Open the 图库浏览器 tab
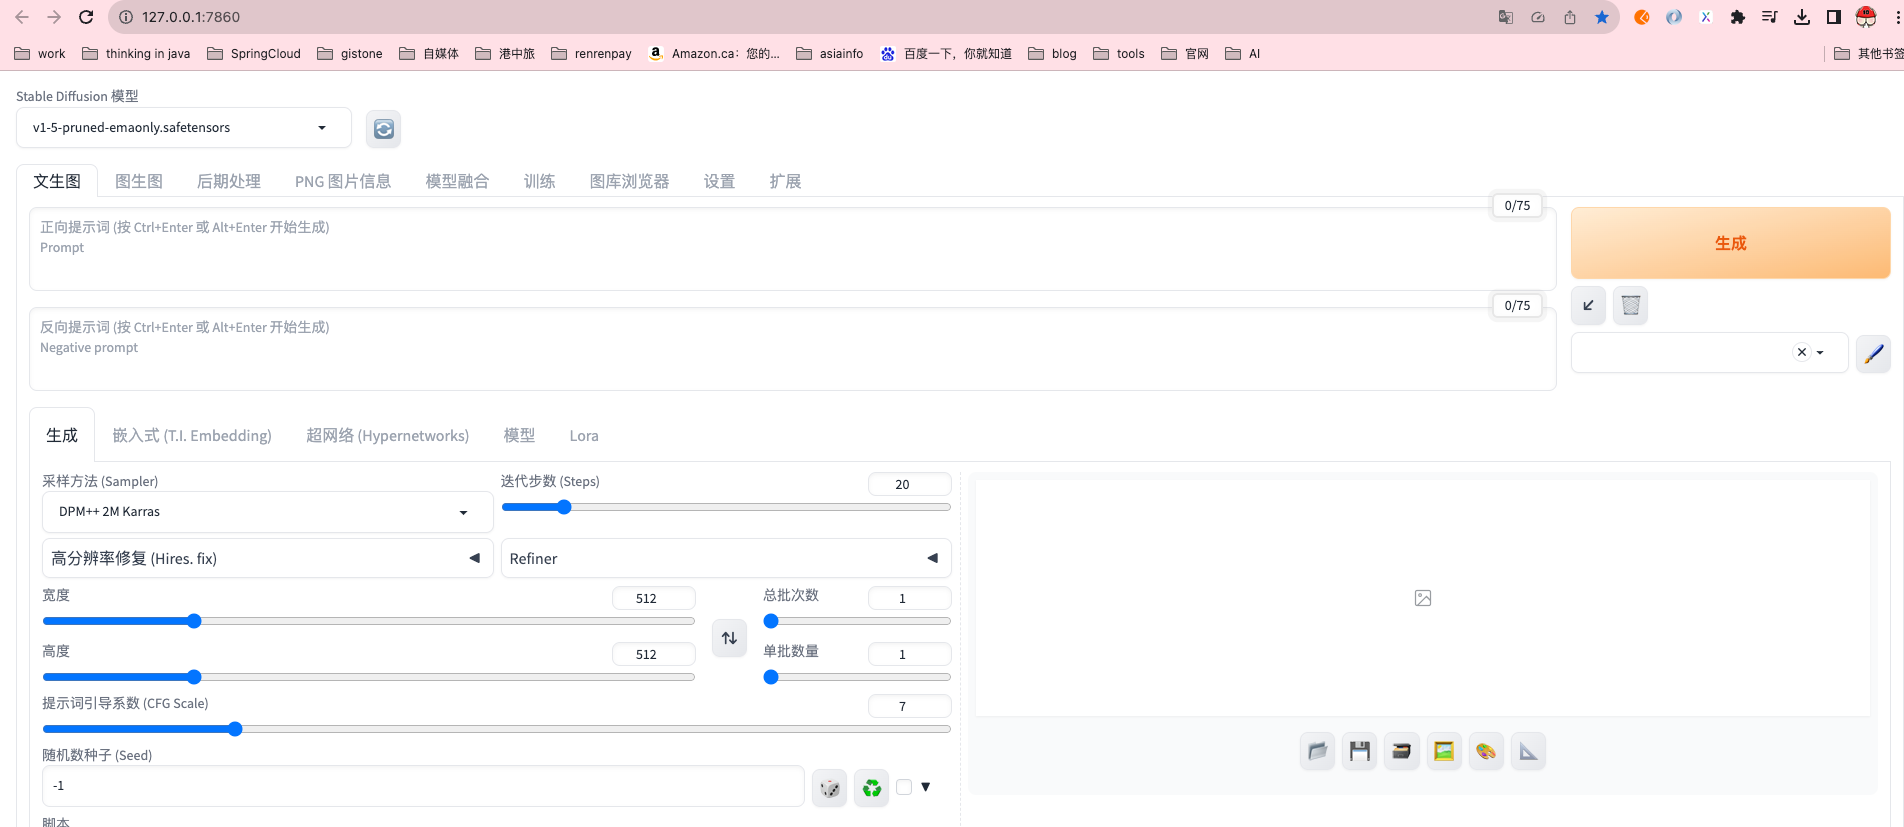1904x827 pixels. [630, 181]
